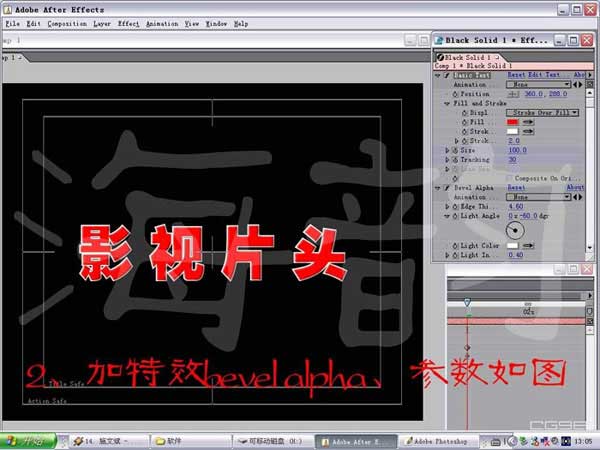Toggle stopwatch next to Stroke color swatch
The height and width of the screenshot is (450, 600).
click(x=465, y=132)
